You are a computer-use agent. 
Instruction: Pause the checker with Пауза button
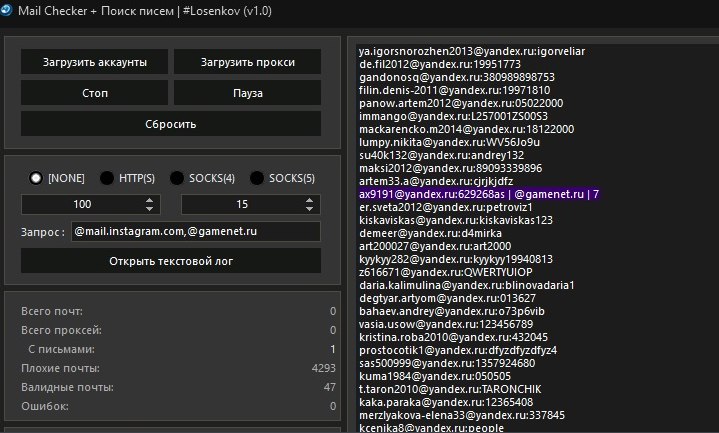(x=248, y=93)
